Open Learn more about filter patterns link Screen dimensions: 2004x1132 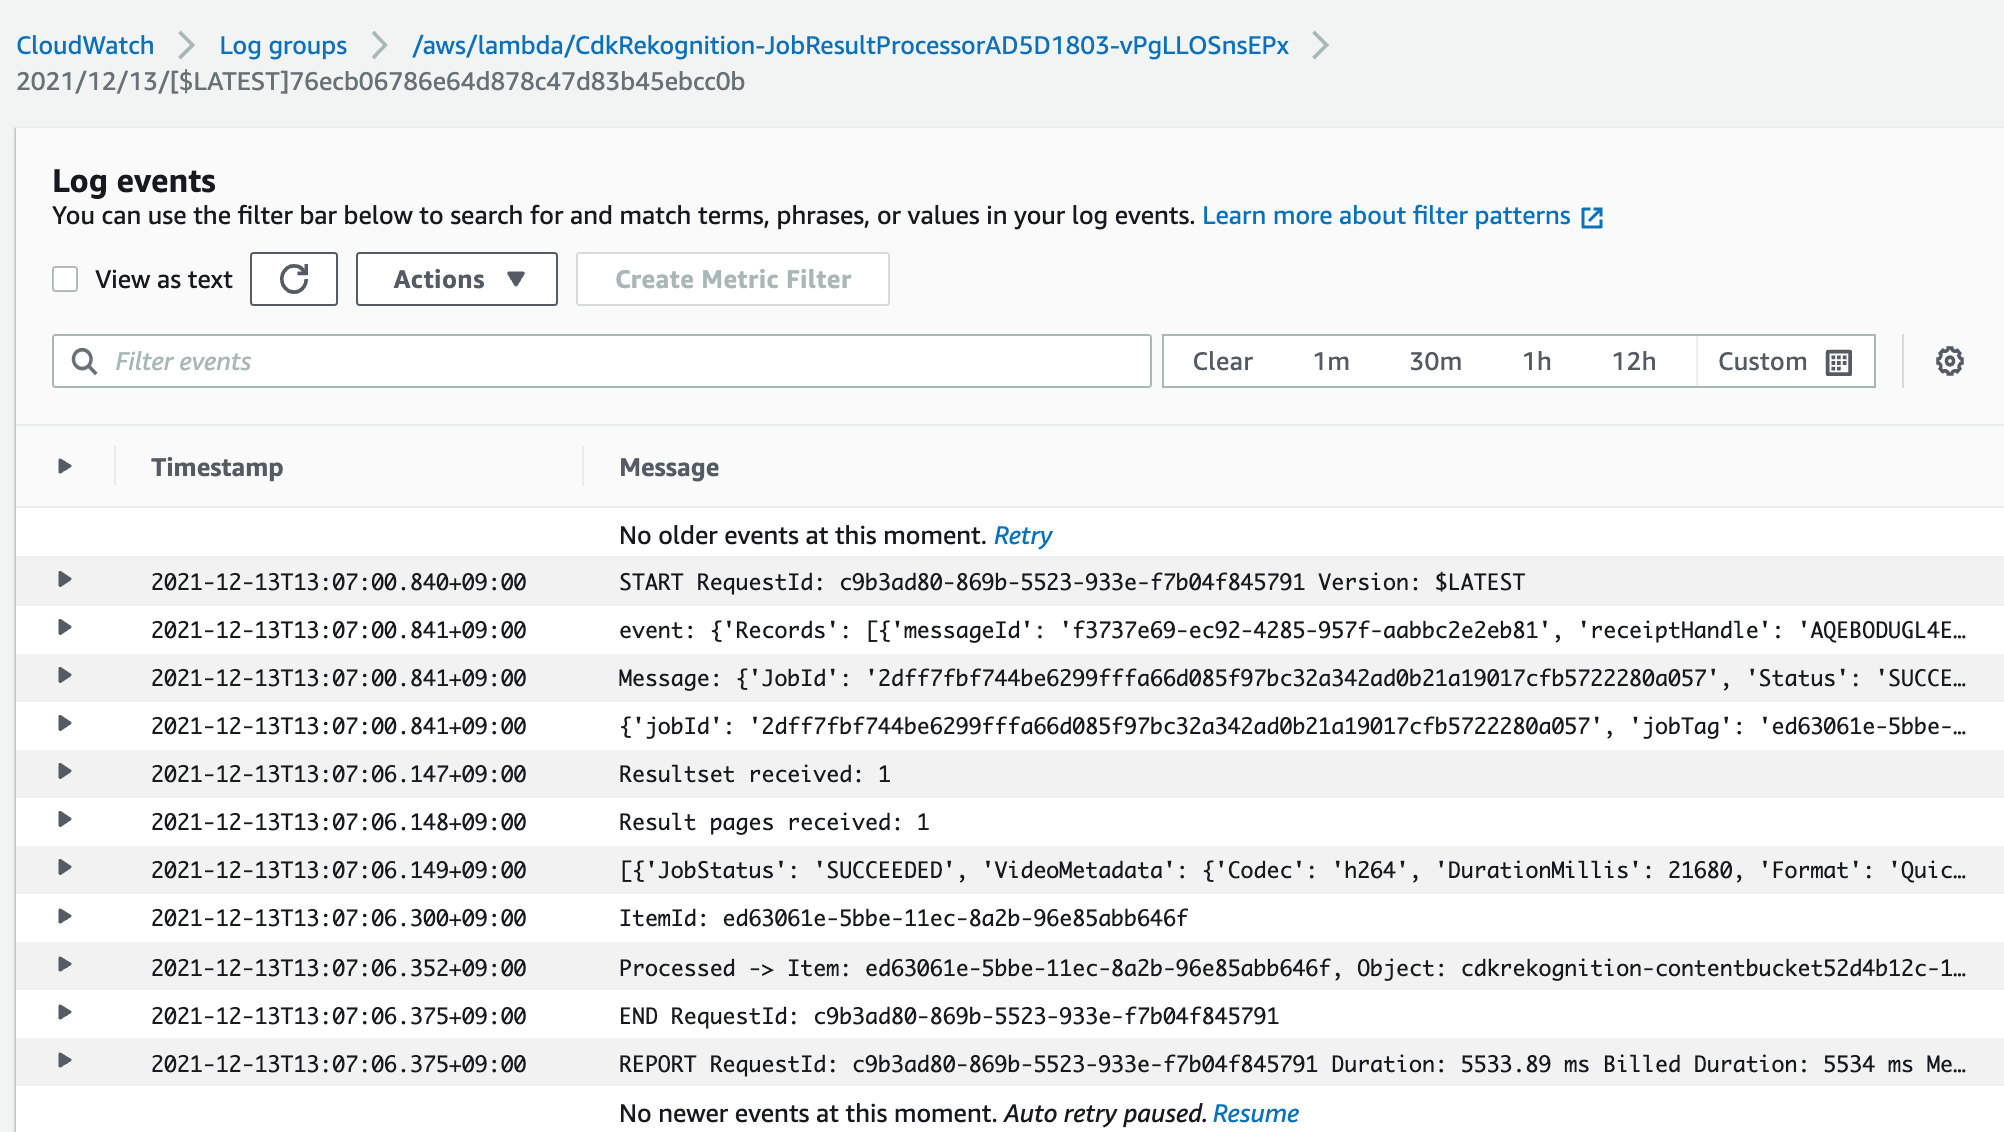pos(1386,216)
